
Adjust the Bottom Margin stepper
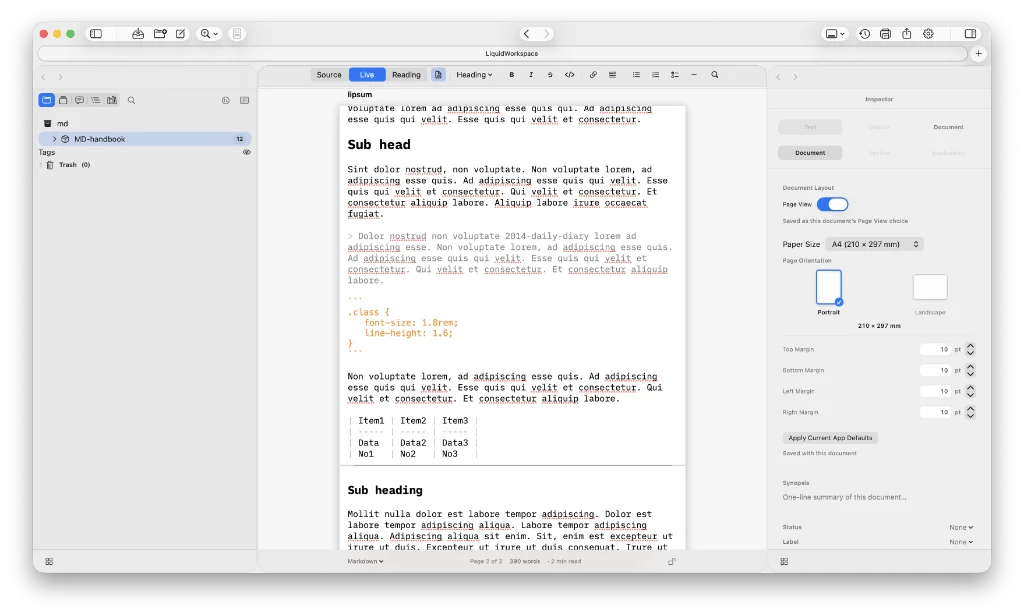(970, 370)
